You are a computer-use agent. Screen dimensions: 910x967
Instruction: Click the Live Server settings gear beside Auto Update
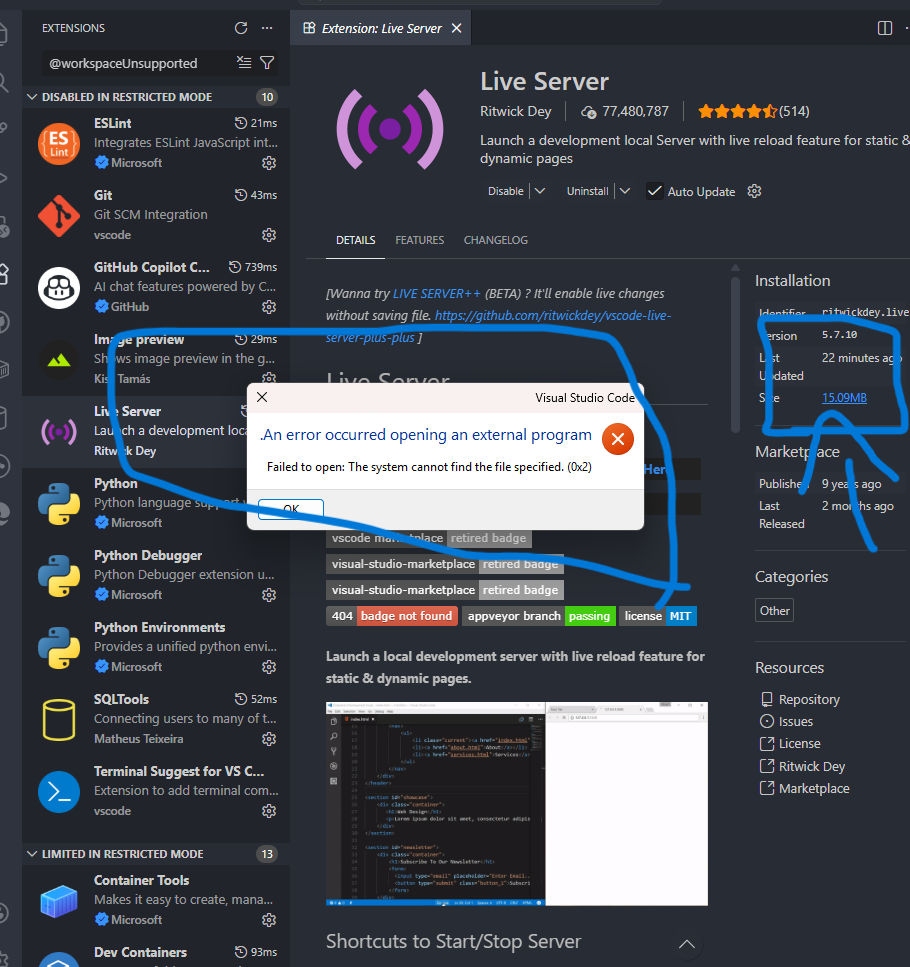(755, 191)
